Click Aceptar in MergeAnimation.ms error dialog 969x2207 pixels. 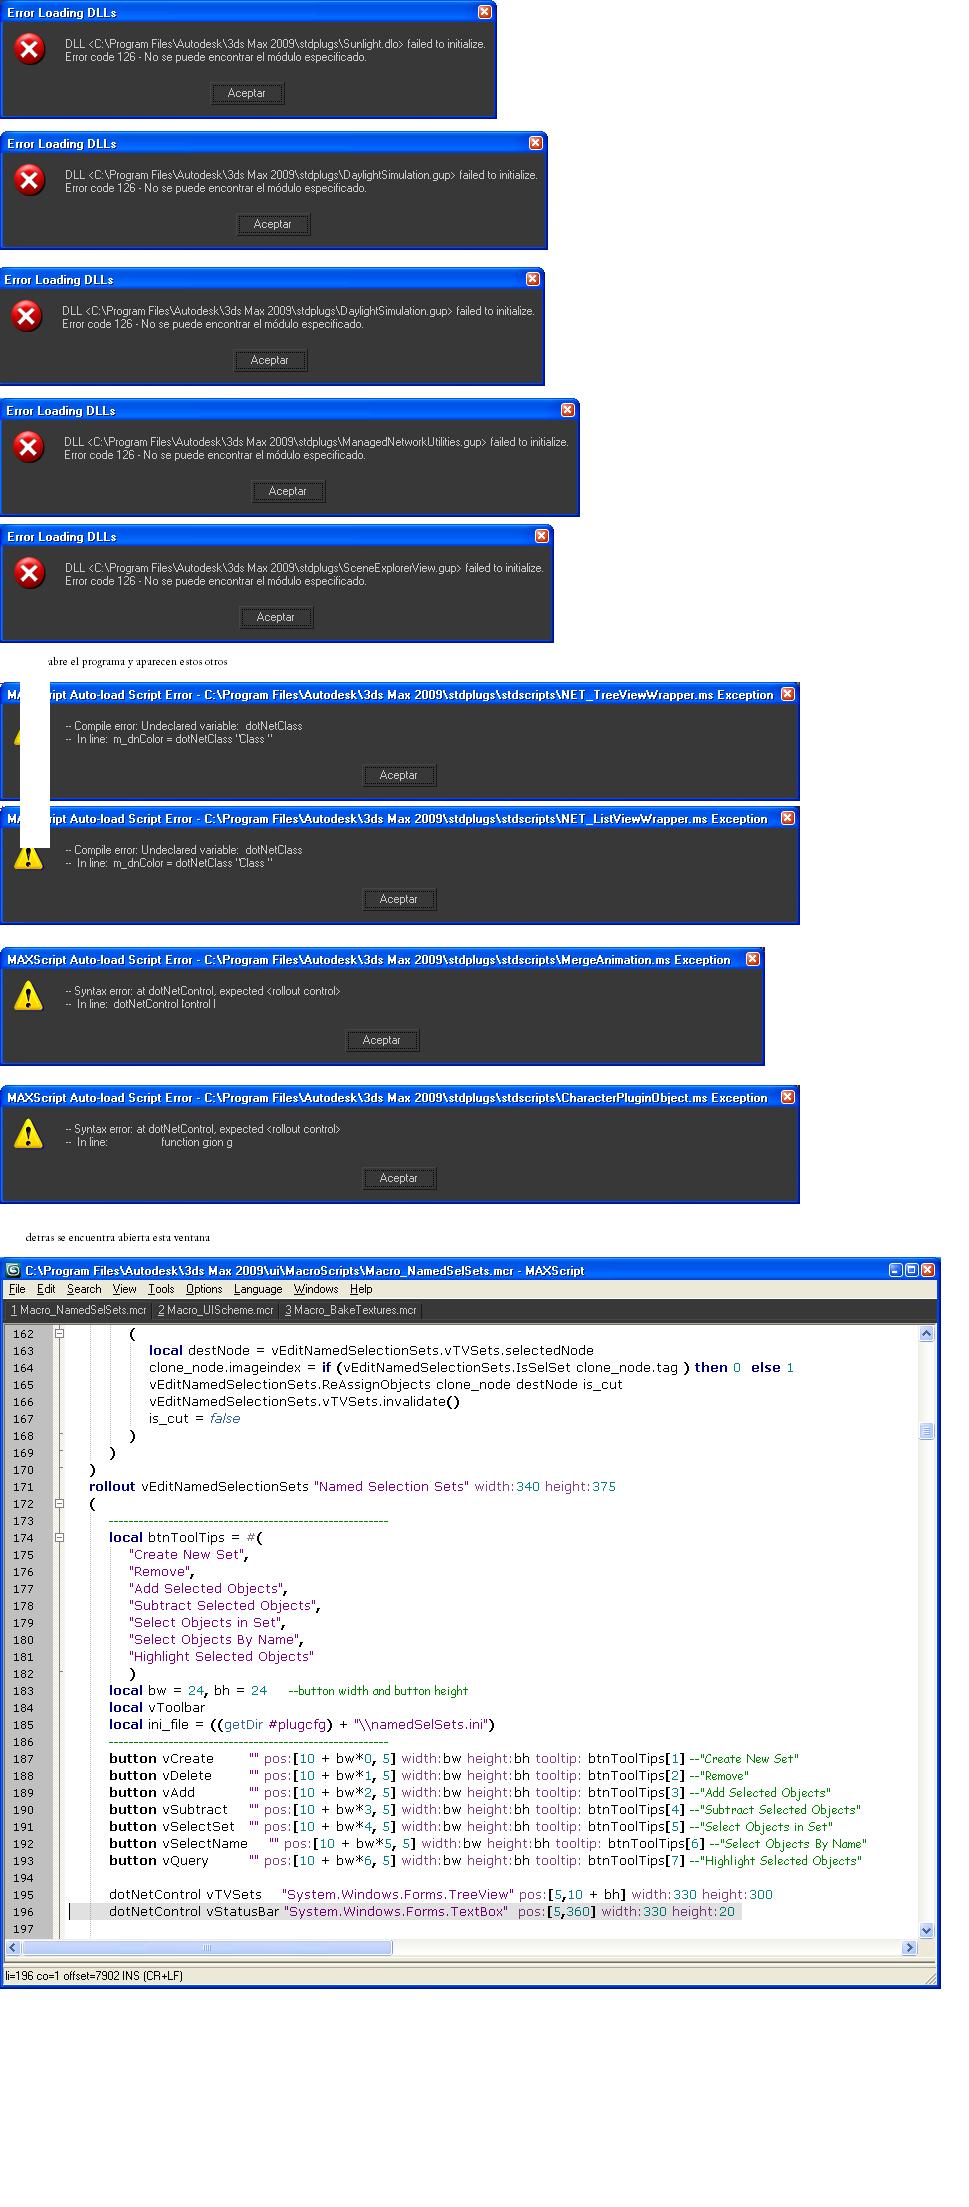pos(381,1040)
